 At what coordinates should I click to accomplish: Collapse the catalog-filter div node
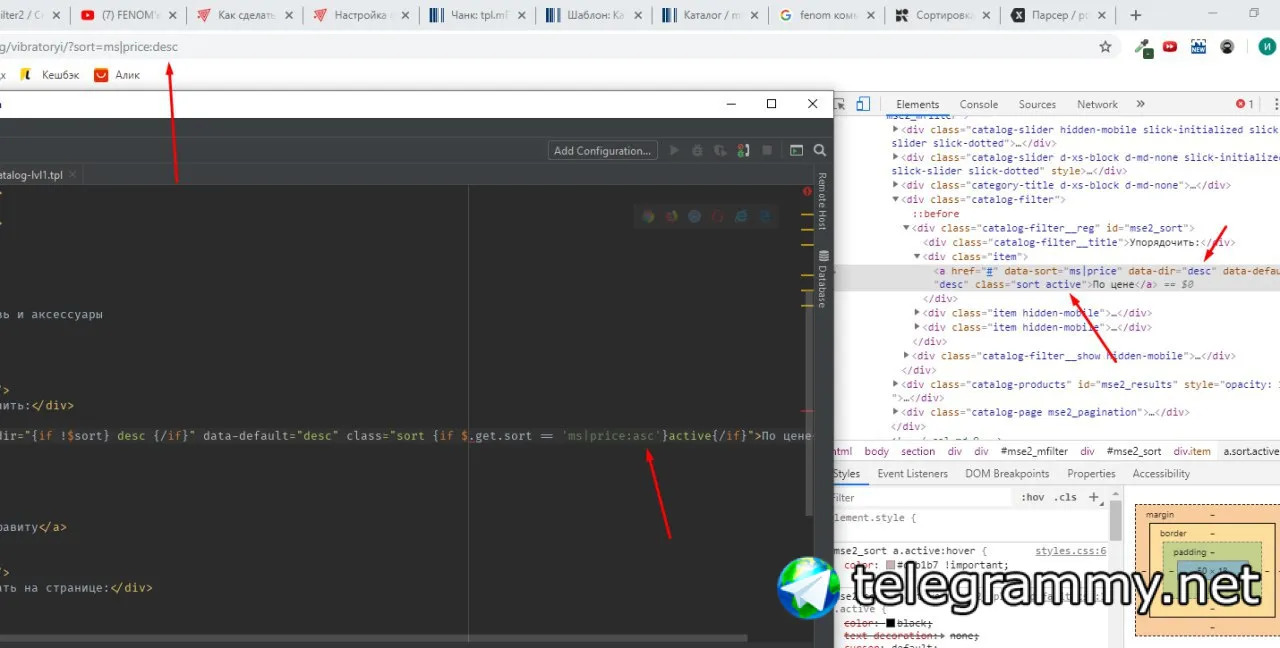895,199
